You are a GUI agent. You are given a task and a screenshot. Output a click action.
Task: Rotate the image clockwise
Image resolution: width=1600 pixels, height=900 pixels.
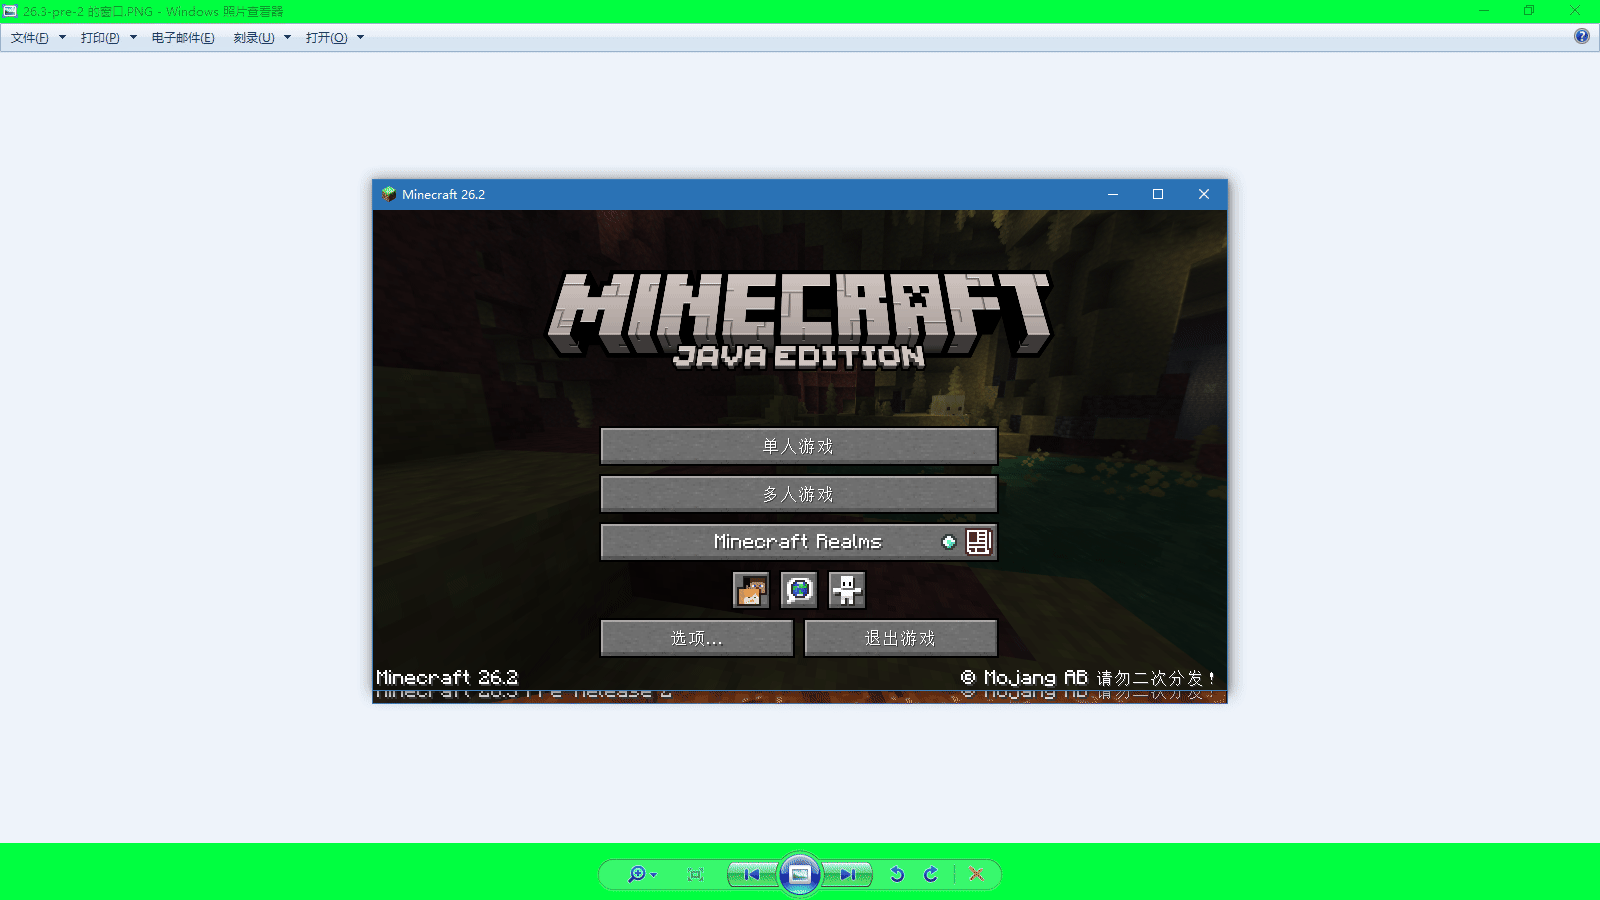coord(931,874)
